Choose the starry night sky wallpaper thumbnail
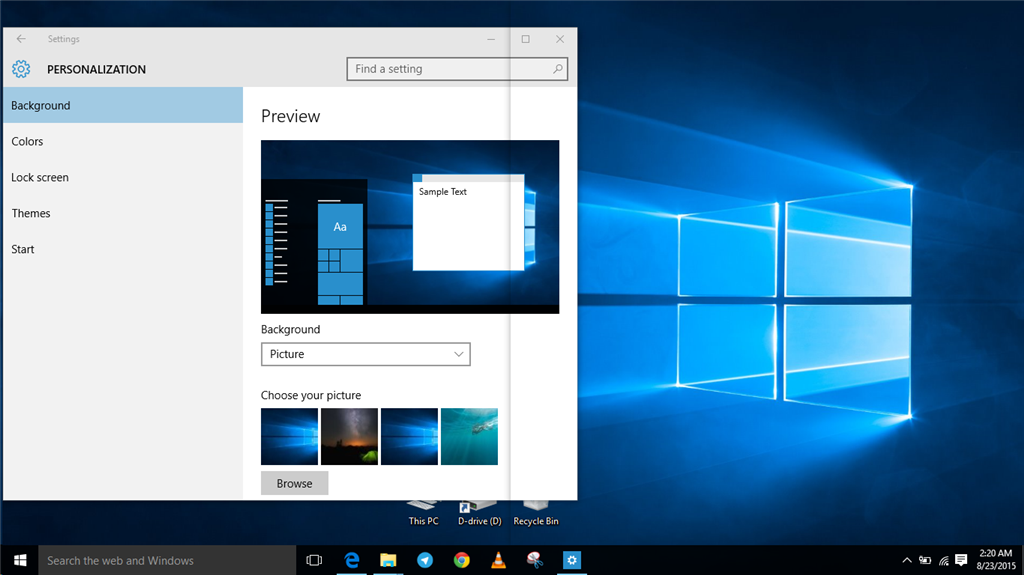The height and width of the screenshot is (575, 1024). (349, 436)
